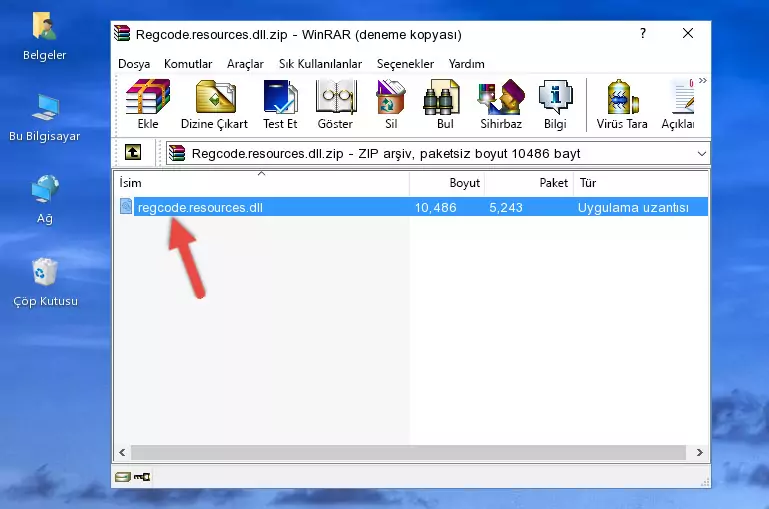Click the 10,486 size value
The height and width of the screenshot is (509, 769).
436,207
